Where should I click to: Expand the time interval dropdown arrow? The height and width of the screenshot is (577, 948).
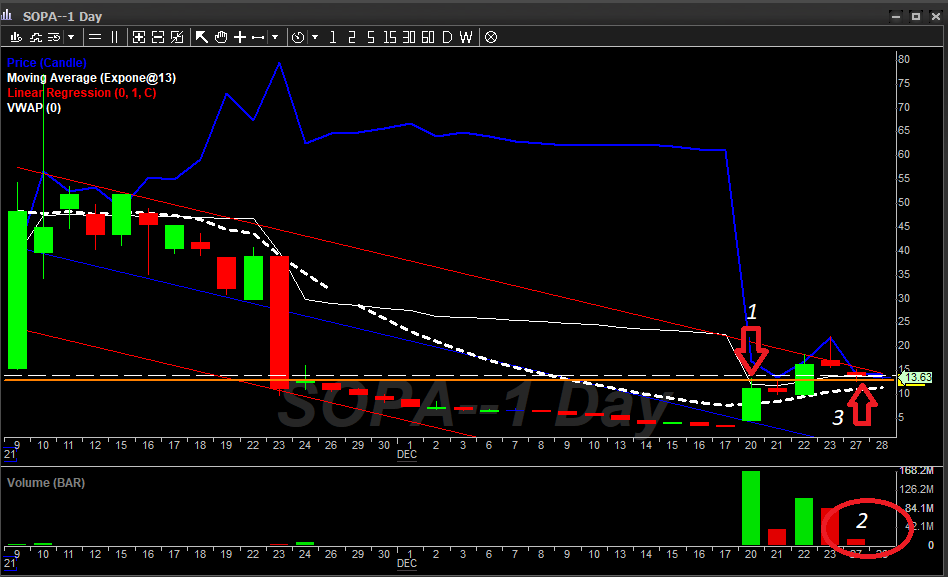click(x=315, y=37)
